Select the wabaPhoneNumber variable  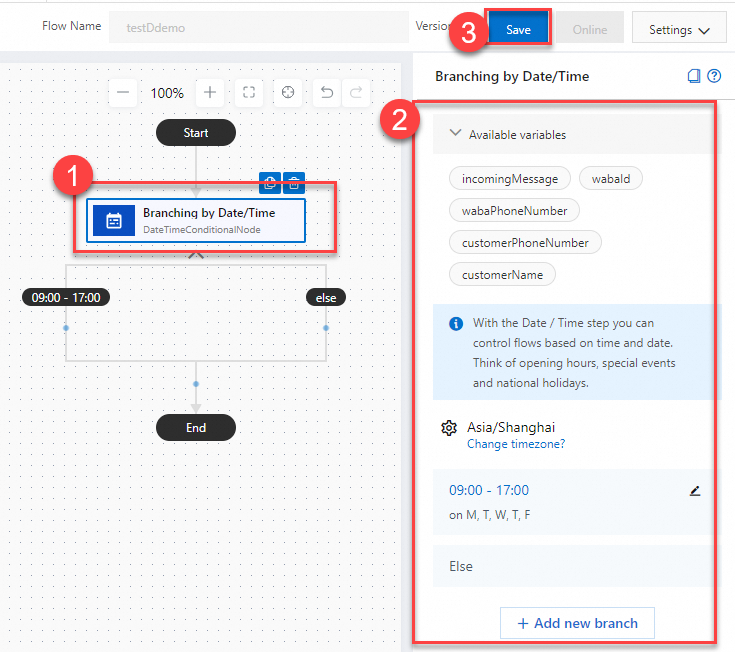pos(514,210)
